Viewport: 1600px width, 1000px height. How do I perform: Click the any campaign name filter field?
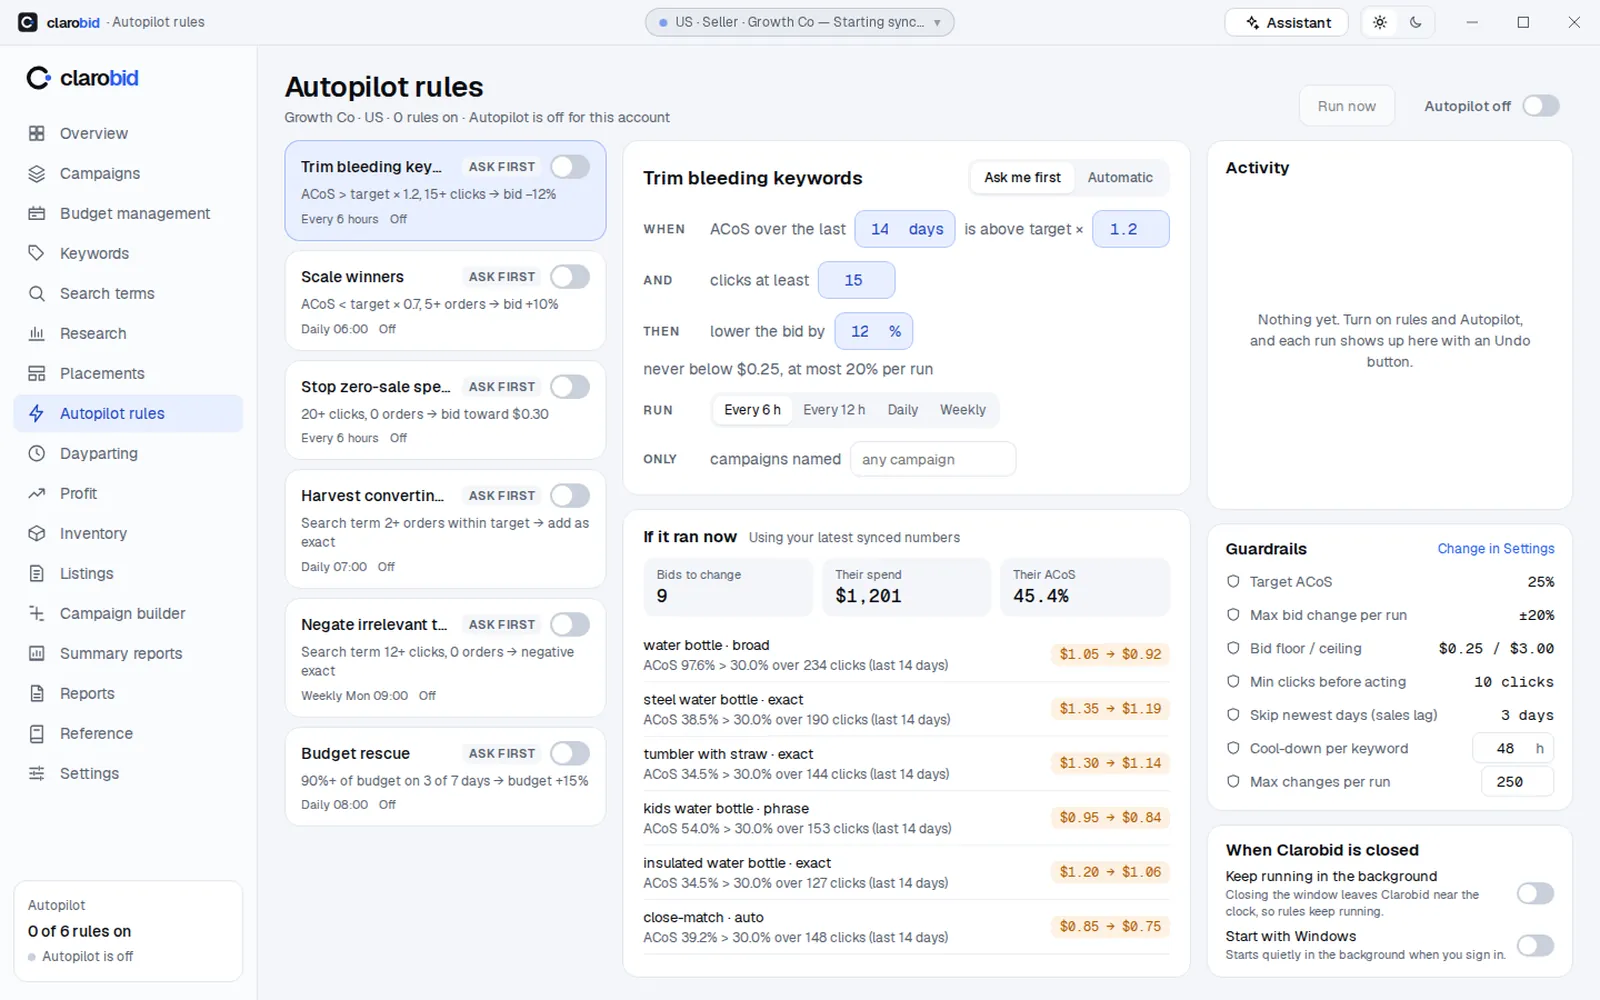(933, 459)
